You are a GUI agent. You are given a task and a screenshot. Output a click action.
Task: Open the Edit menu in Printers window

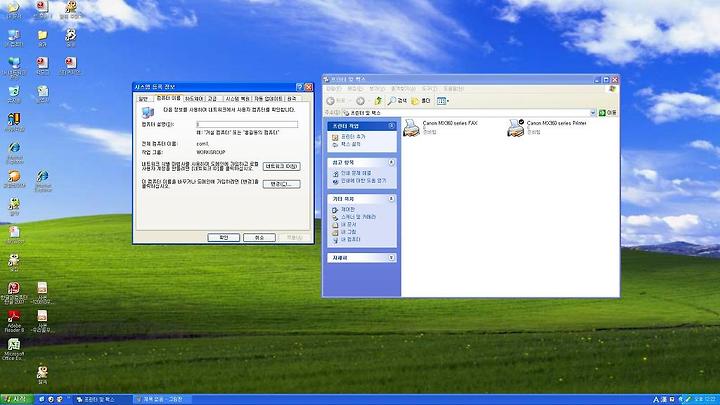pyautogui.click(x=355, y=89)
